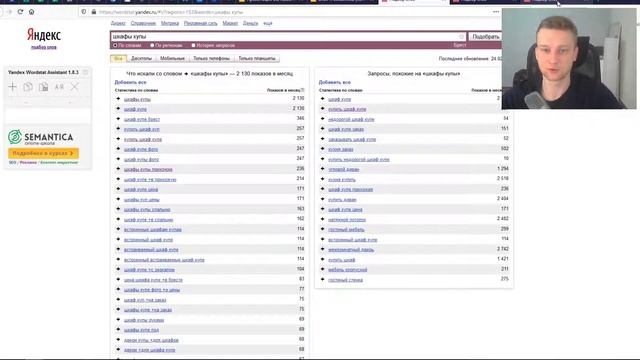Add «купить диван» with its plus icon
Viewport: 640px width, 360px height.
tap(322, 199)
